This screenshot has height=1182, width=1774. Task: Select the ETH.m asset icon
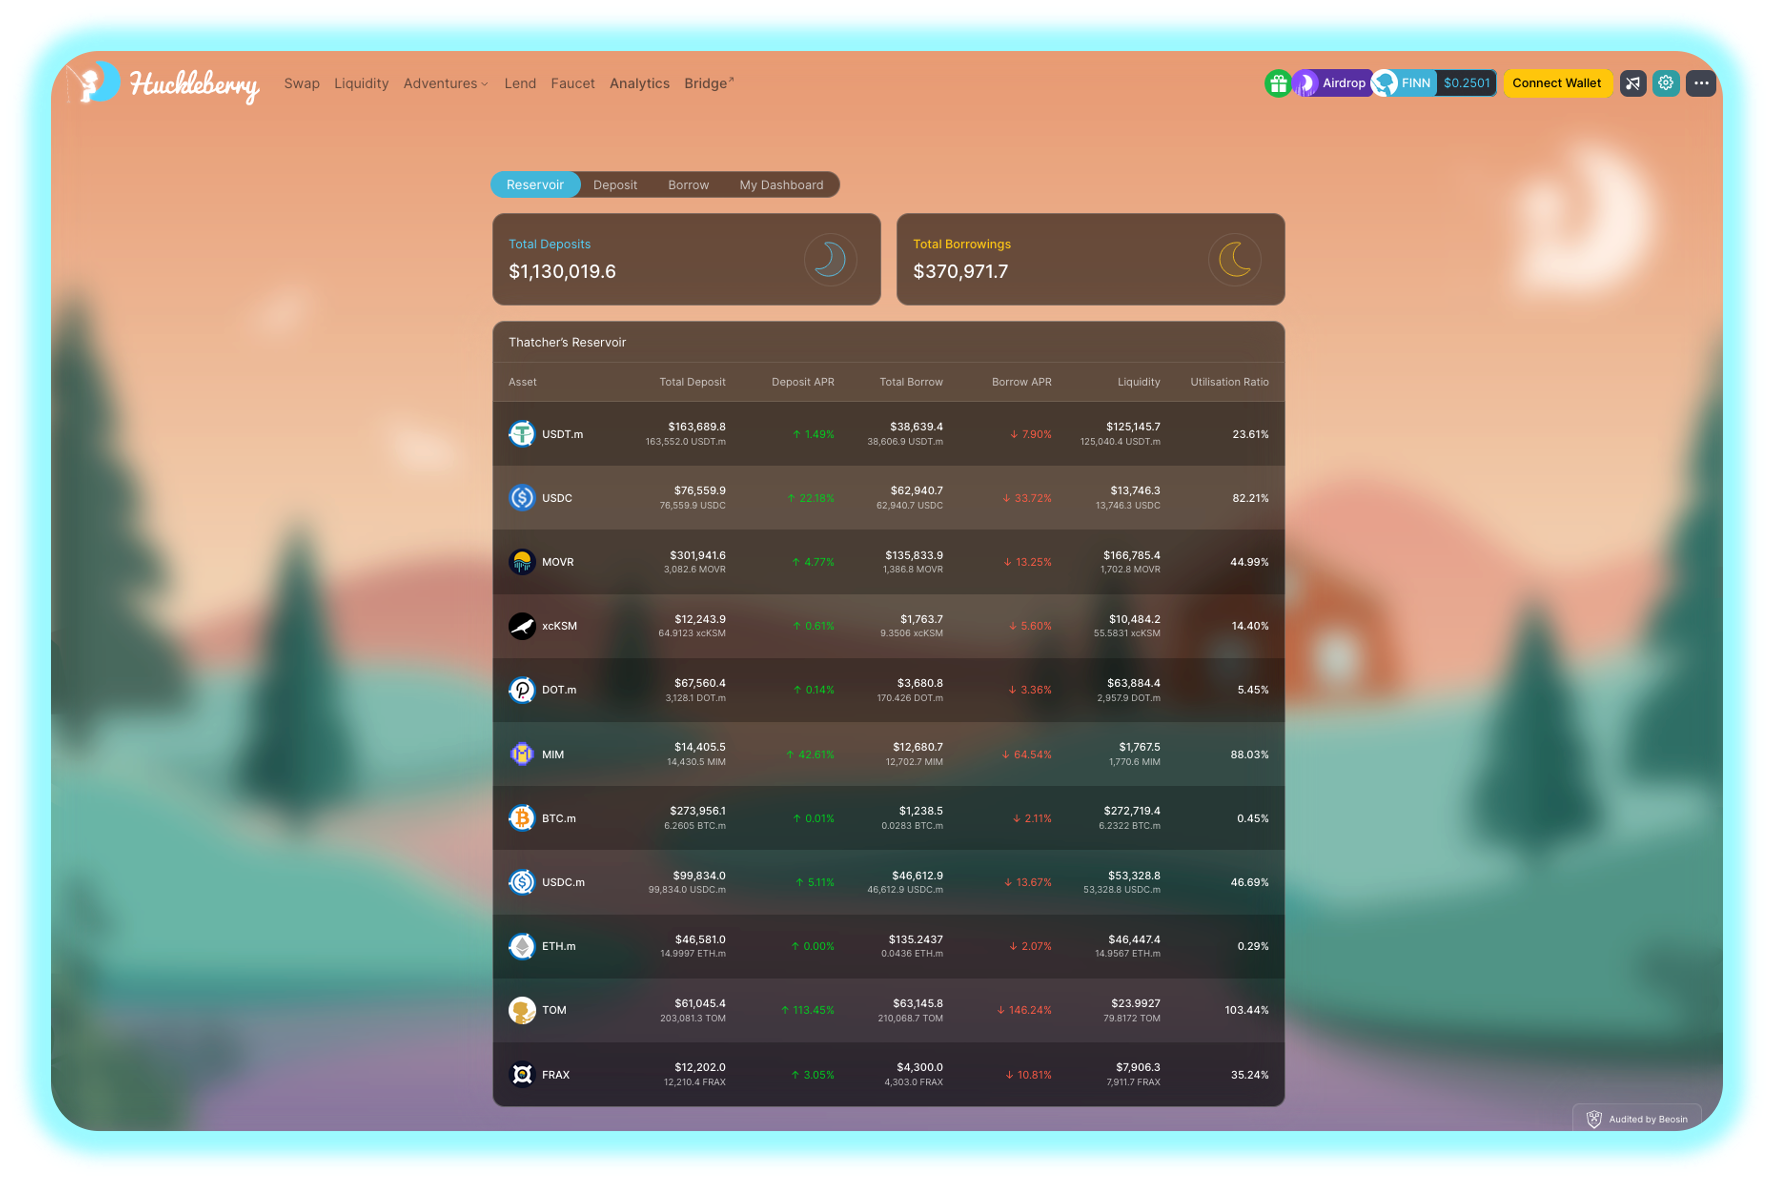[x=522, y=946]
